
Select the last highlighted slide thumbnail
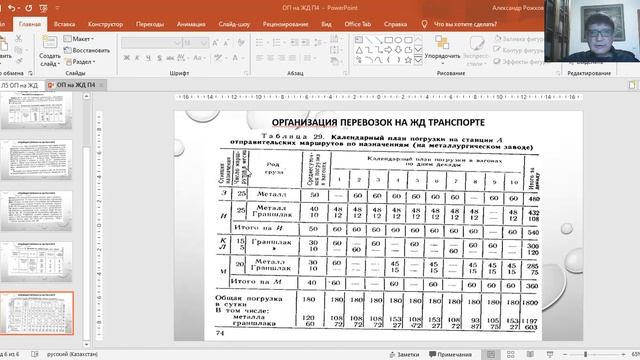coord(37,313)
